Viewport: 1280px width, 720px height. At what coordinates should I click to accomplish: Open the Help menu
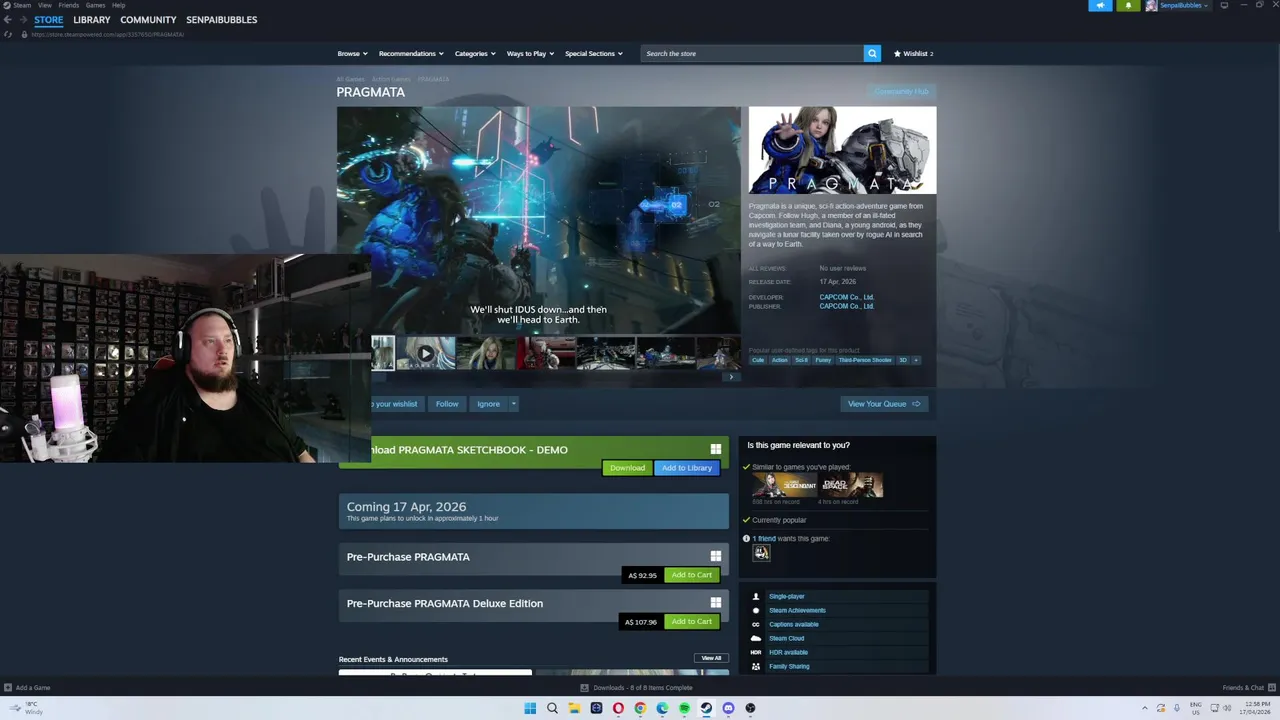click(x=118, y=5)
